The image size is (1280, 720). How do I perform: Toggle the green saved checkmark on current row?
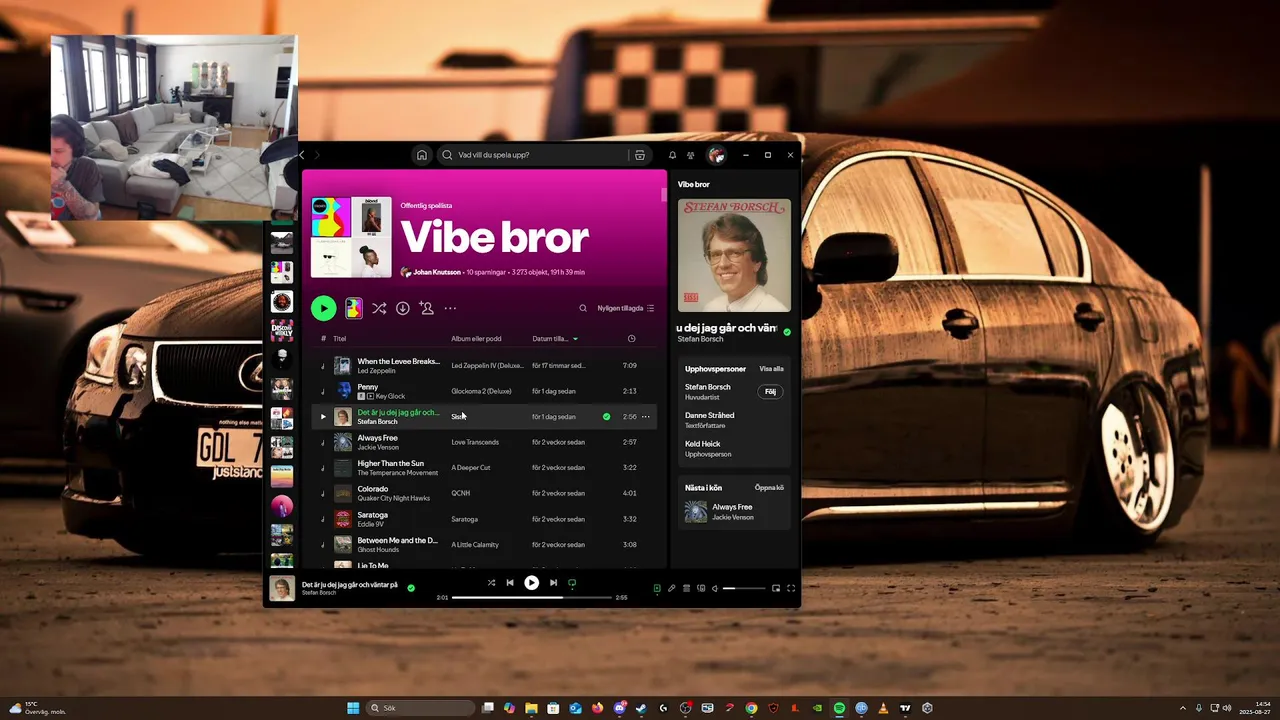[606, 417]
